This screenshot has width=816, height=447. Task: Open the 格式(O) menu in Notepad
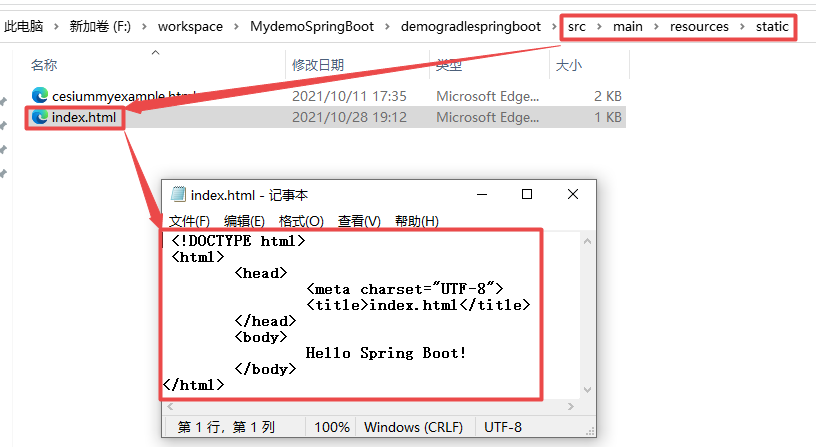click(x=301, y=221)
